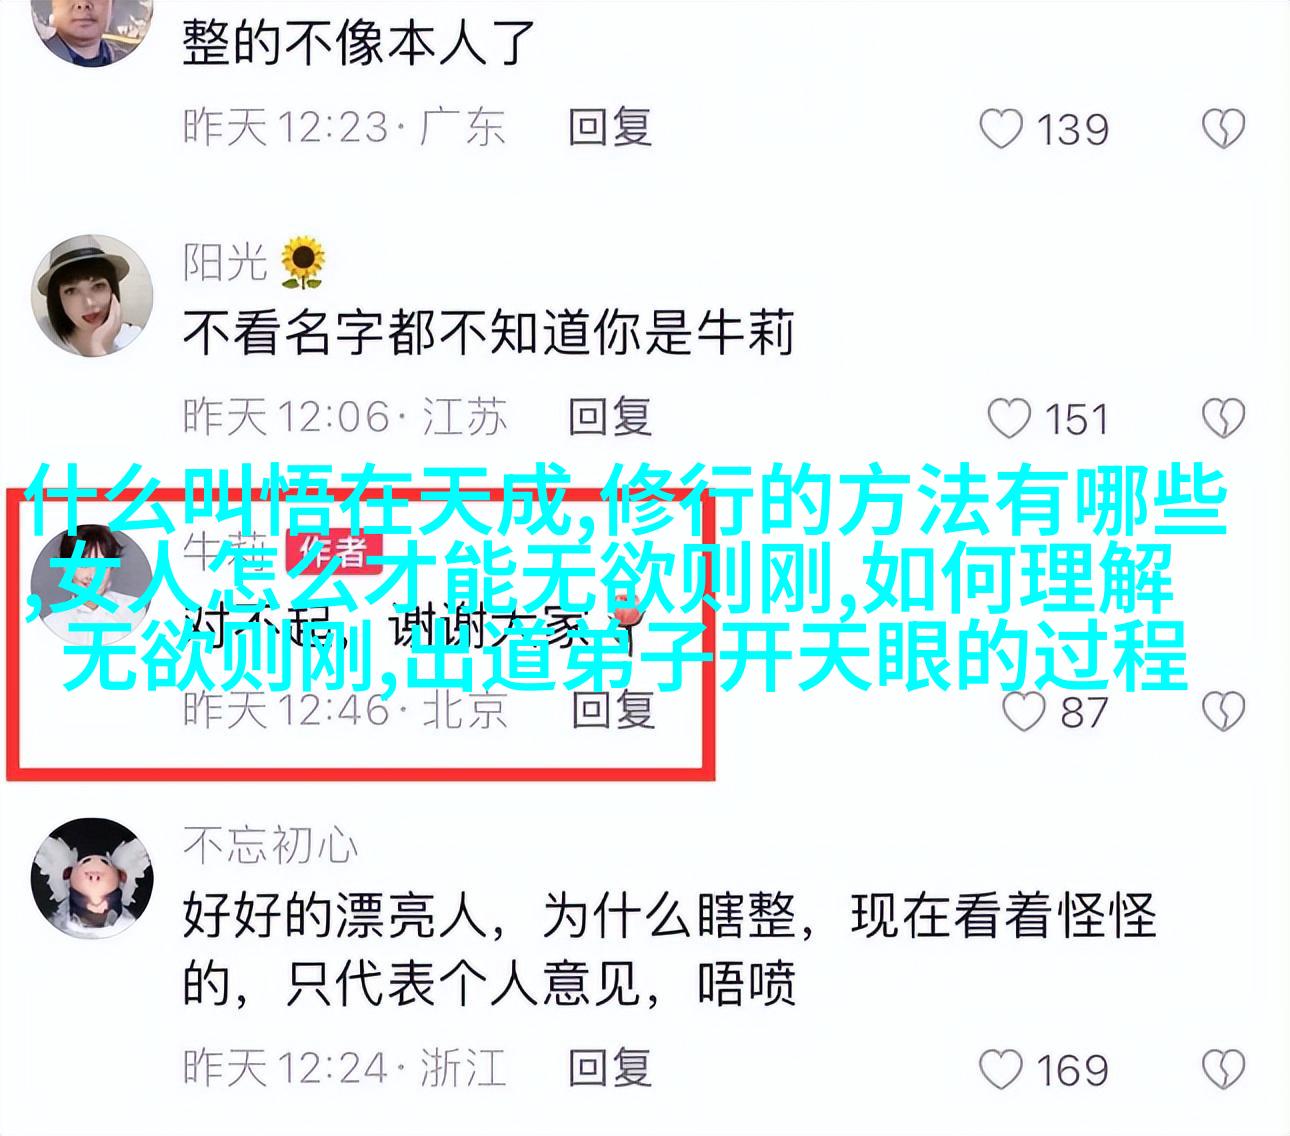Reply to the 12:23 广东 comment
The height and width of the screenshot is (1136, 1290).
click(x=610, y=128)
